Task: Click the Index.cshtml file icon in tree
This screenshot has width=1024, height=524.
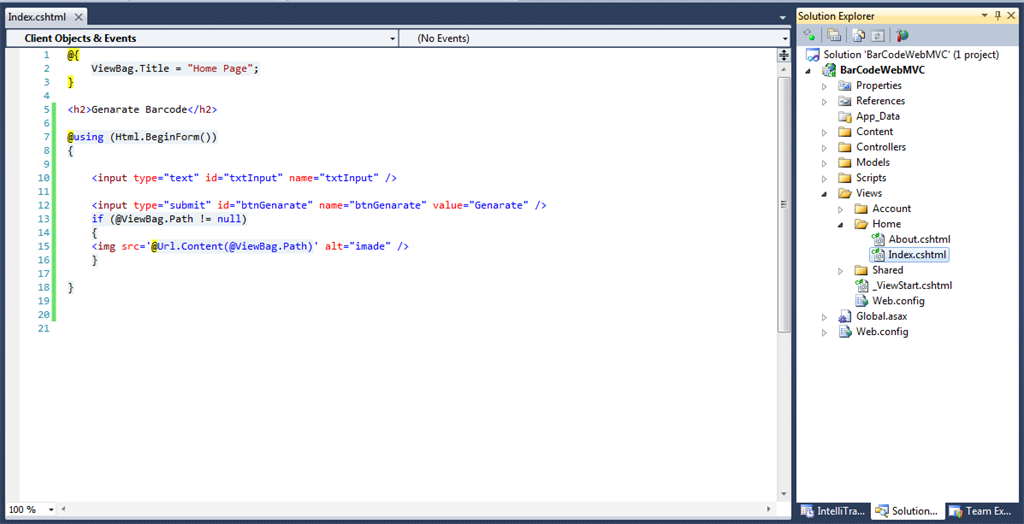Action: (878, 254)
